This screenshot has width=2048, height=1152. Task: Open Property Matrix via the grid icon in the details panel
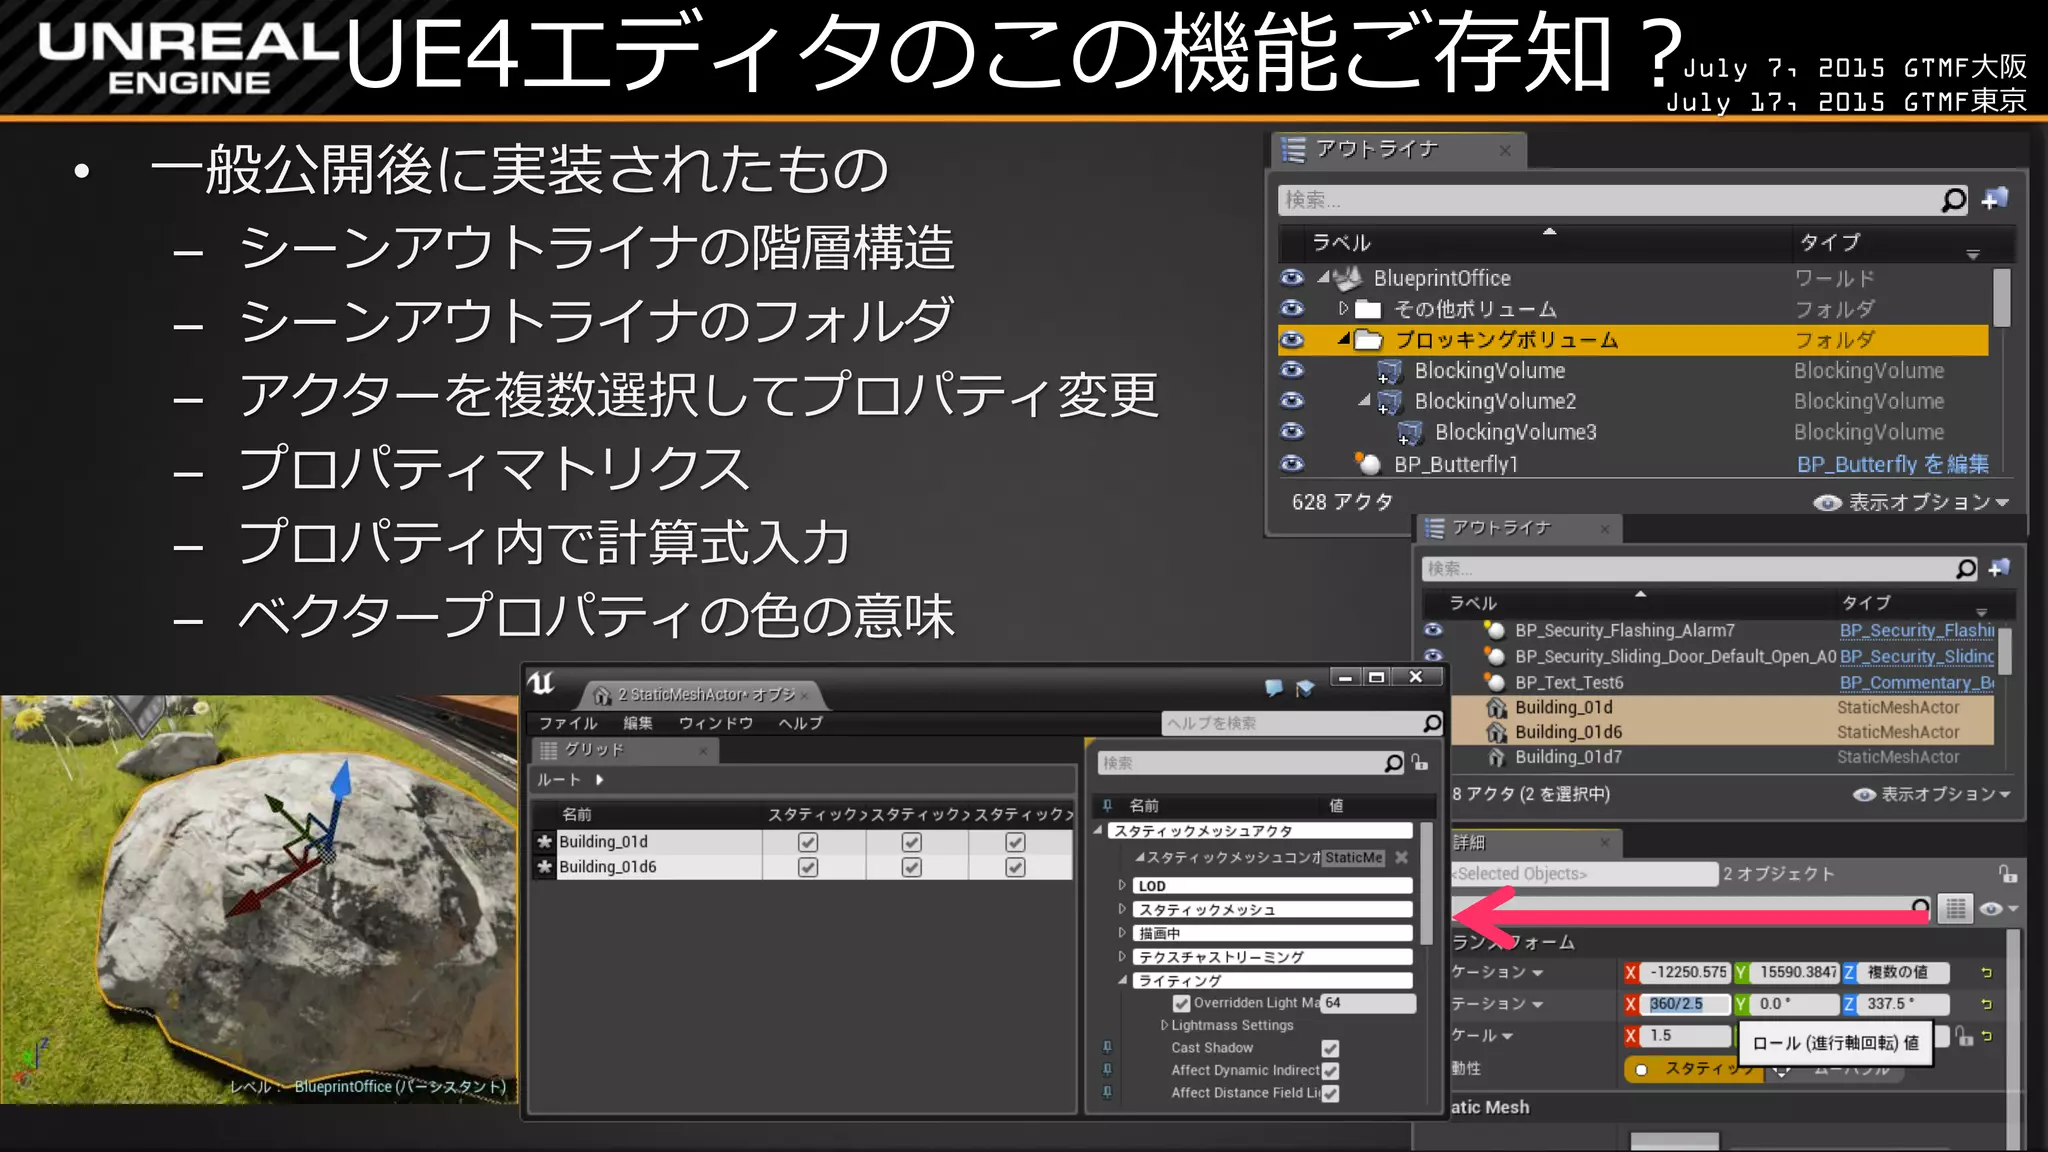(x=1955, y=908)
